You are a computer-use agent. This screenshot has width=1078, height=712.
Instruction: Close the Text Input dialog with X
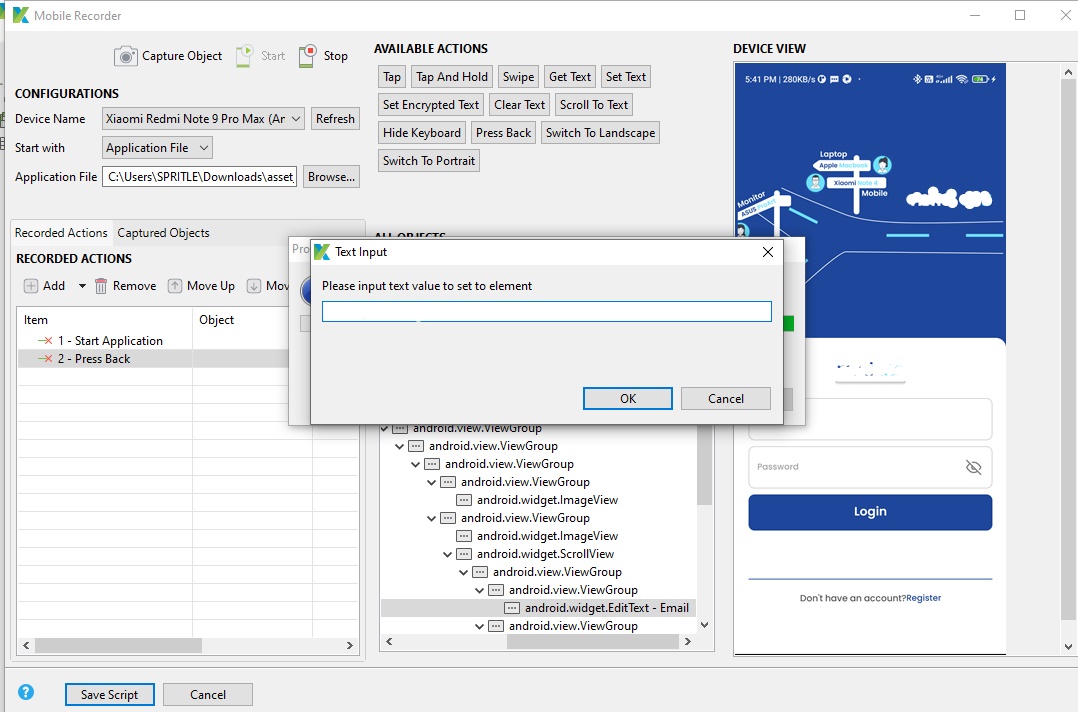tap(768, 252)
